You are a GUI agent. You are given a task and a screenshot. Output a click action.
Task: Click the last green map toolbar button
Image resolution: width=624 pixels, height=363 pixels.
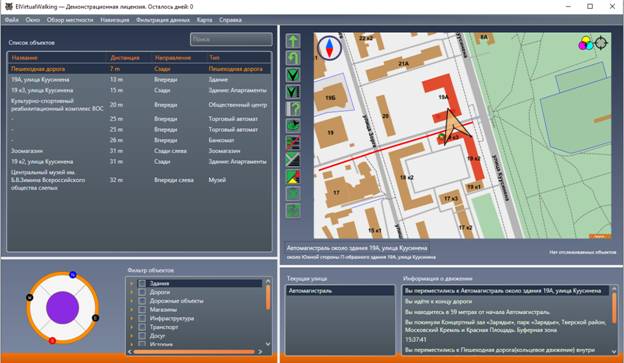[x=293, y=211]
